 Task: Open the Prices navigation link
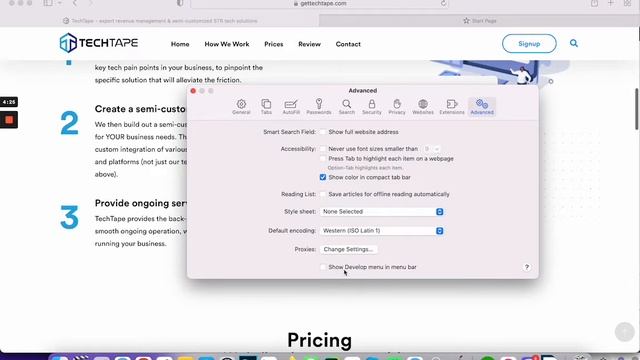pyautogui.click(x=273, y=44)
